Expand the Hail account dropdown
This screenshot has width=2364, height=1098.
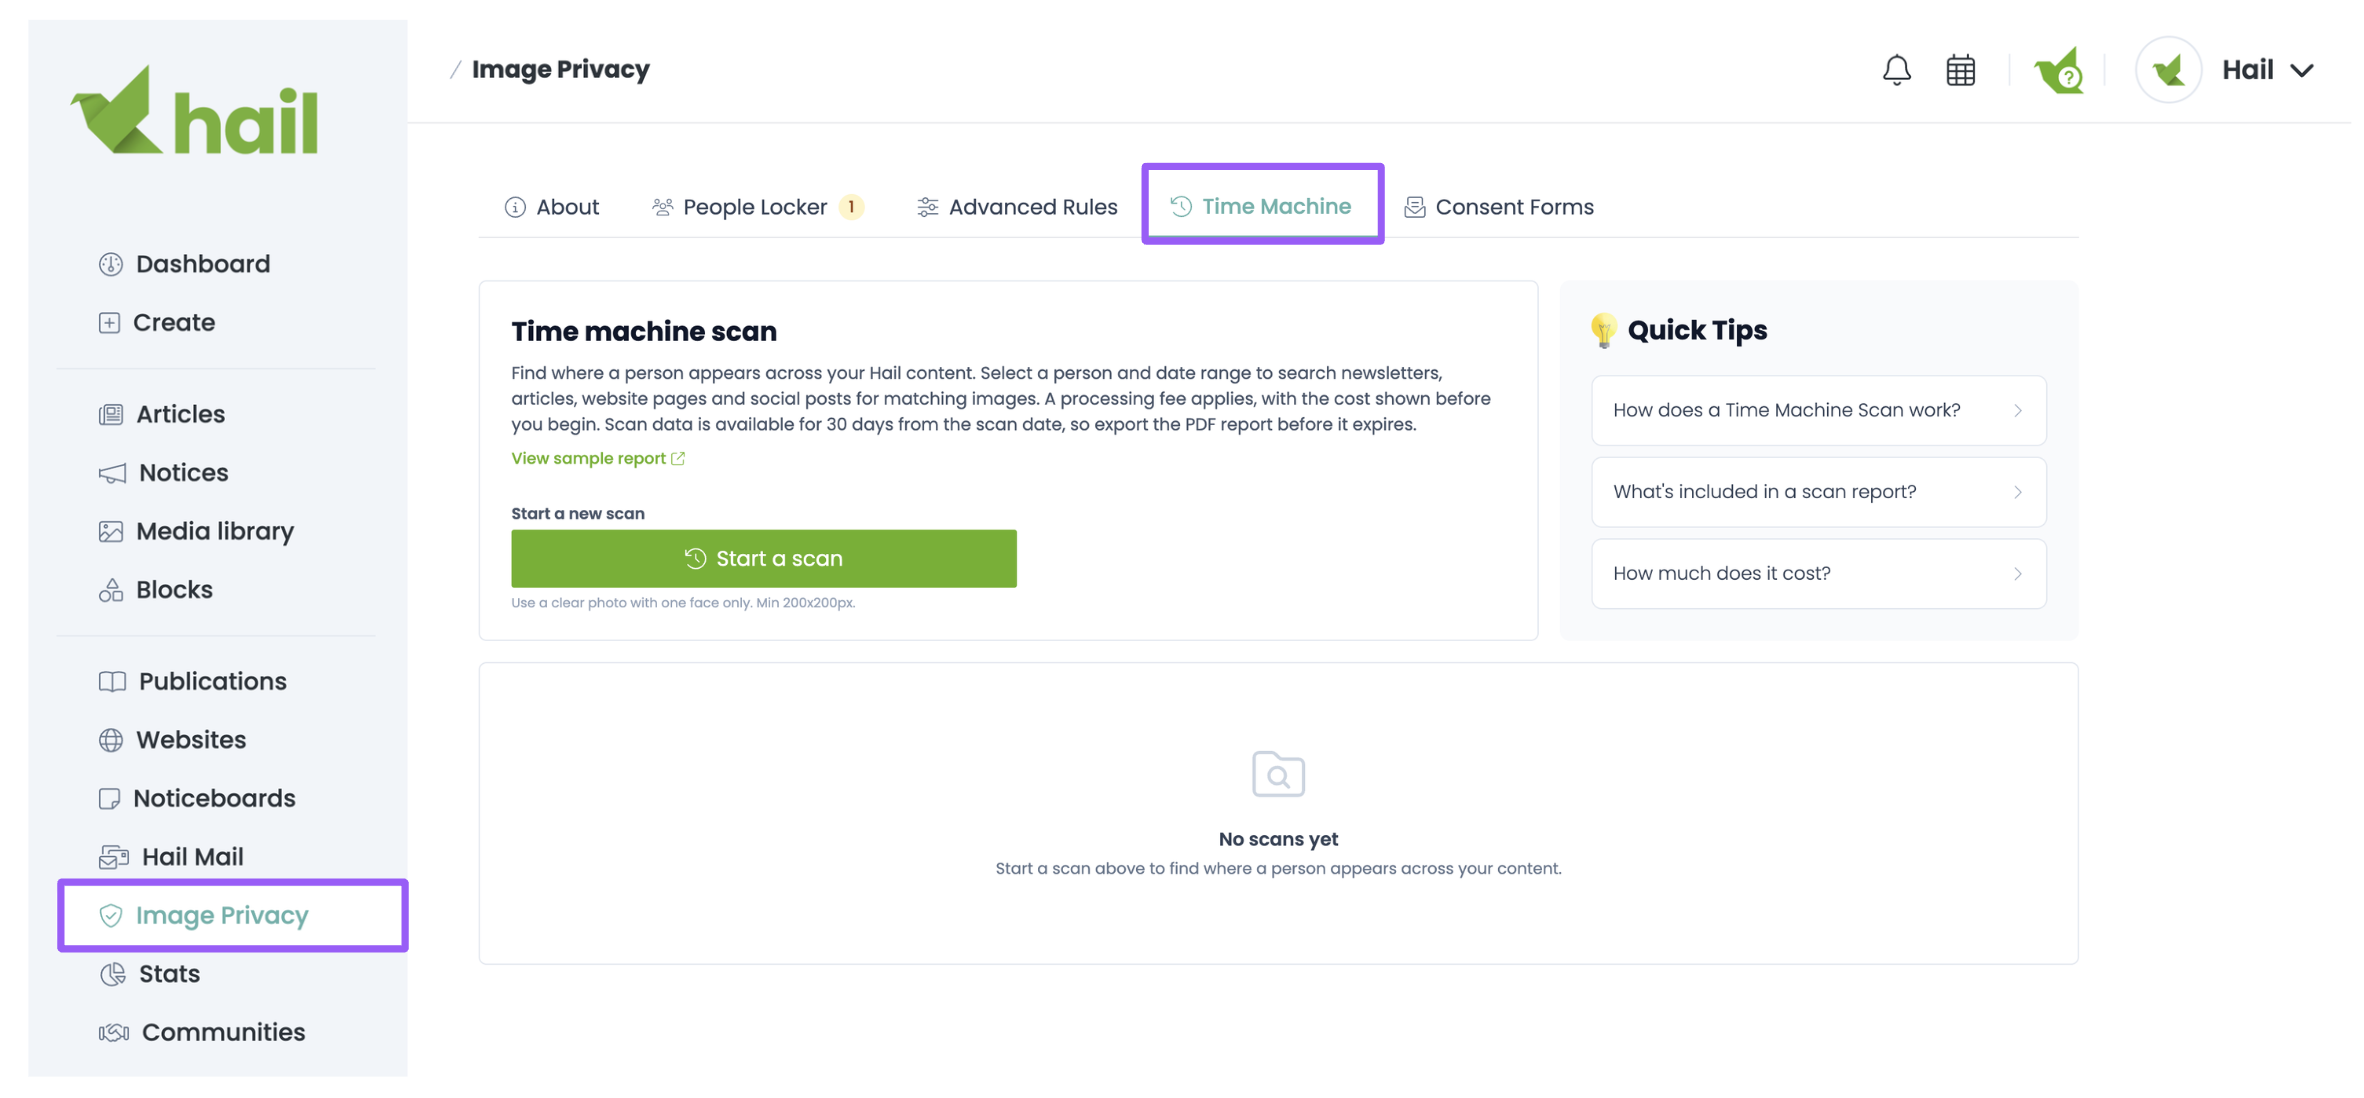[x=2227, y=70]
